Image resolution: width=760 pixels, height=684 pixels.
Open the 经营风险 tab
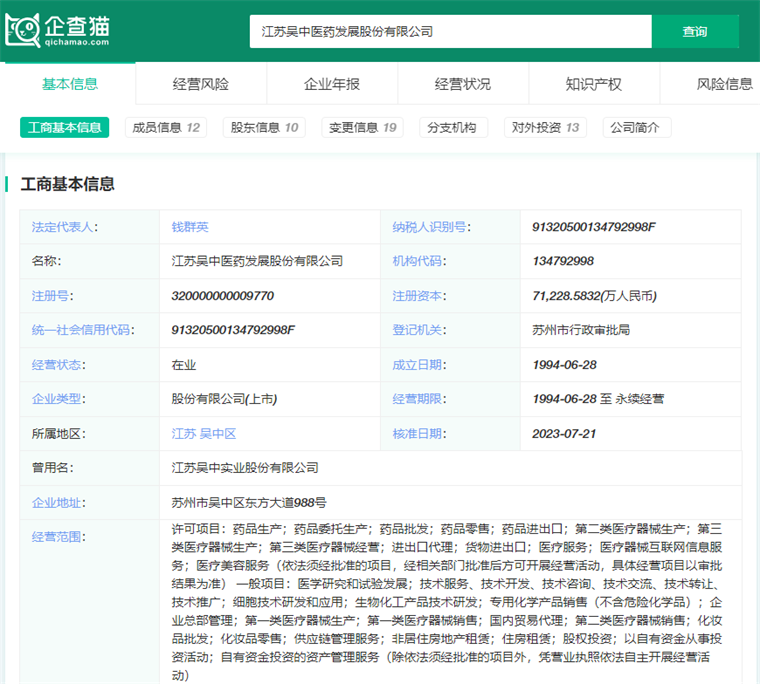click(201, 84)
